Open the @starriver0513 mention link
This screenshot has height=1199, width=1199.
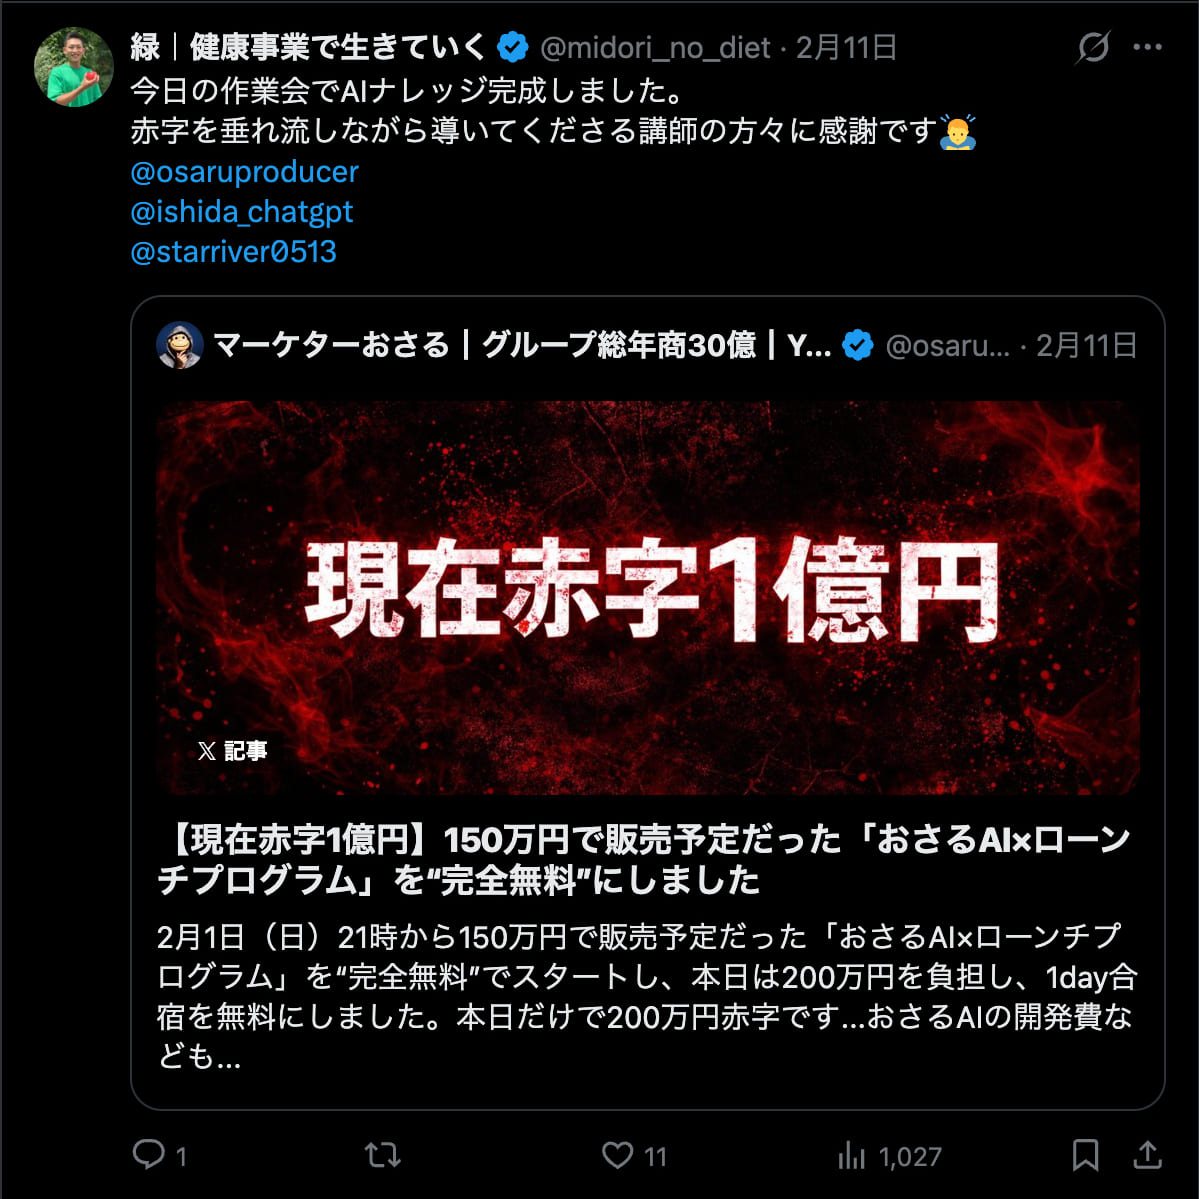tap(233, 252)
